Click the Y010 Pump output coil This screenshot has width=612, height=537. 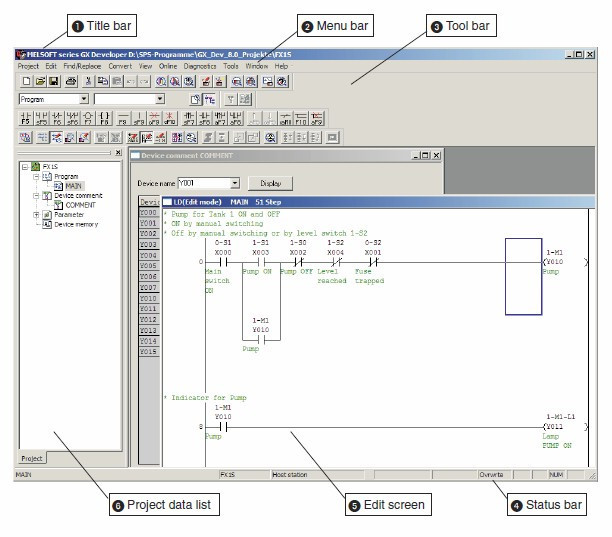pos(565,262)
